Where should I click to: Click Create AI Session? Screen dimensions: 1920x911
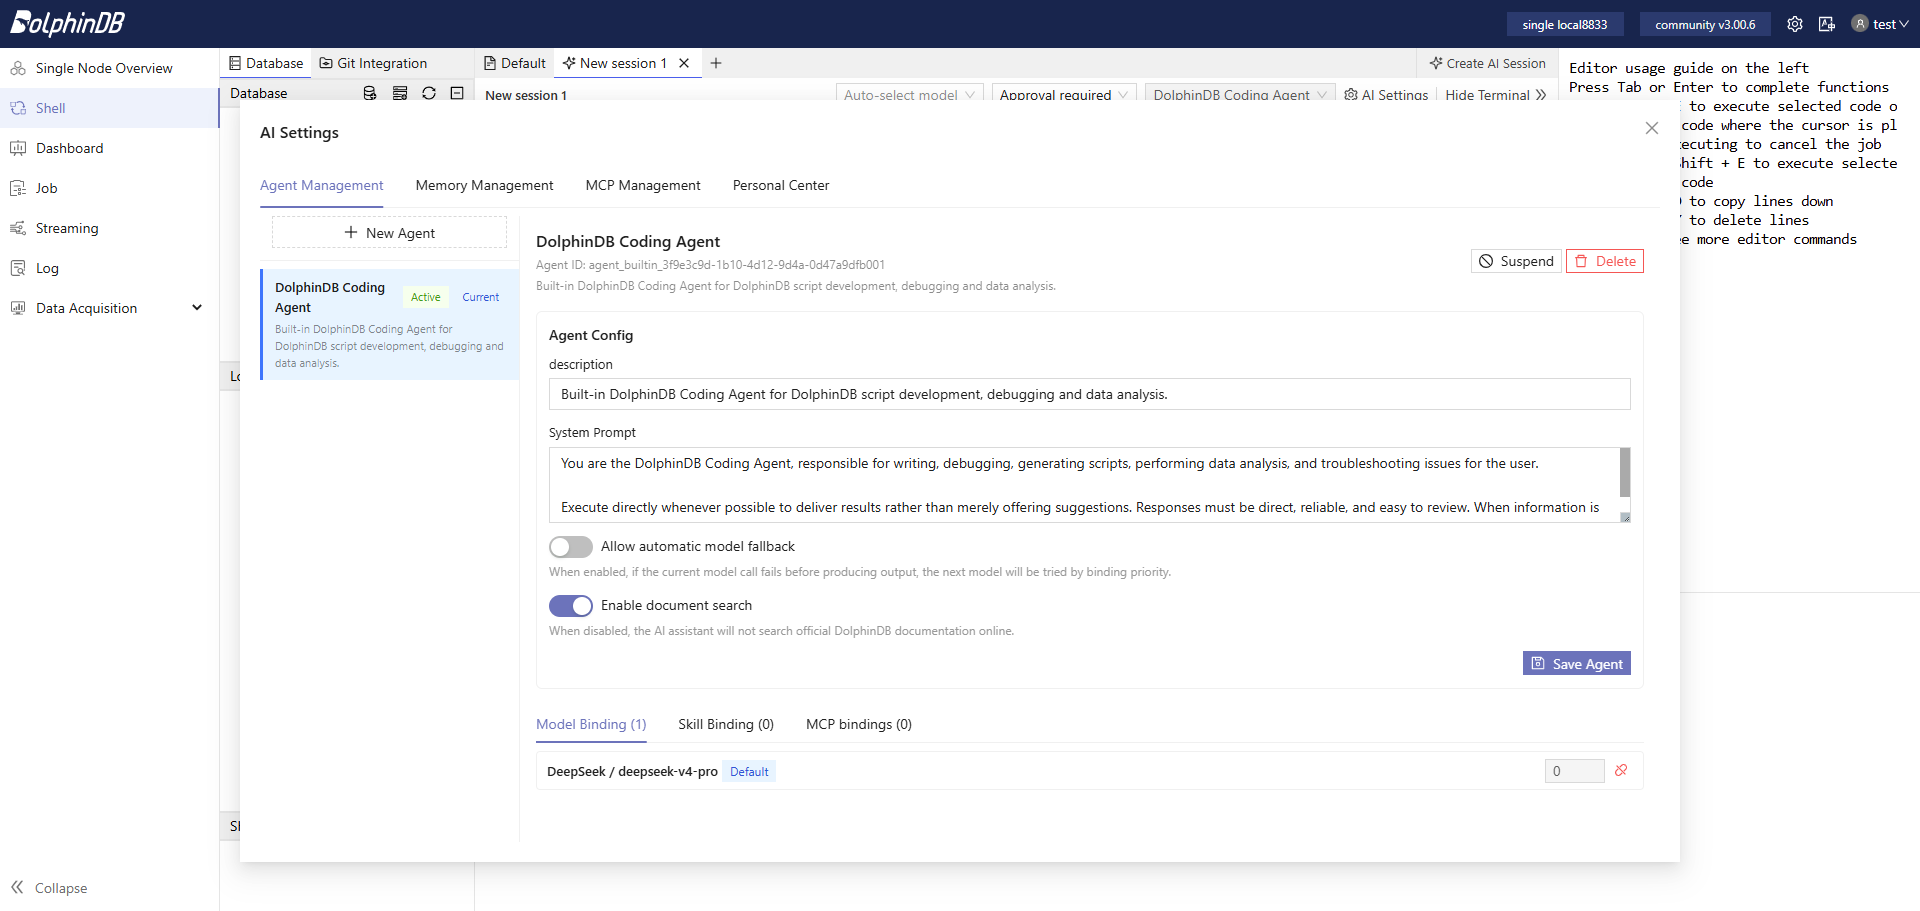coord(1487,63)
